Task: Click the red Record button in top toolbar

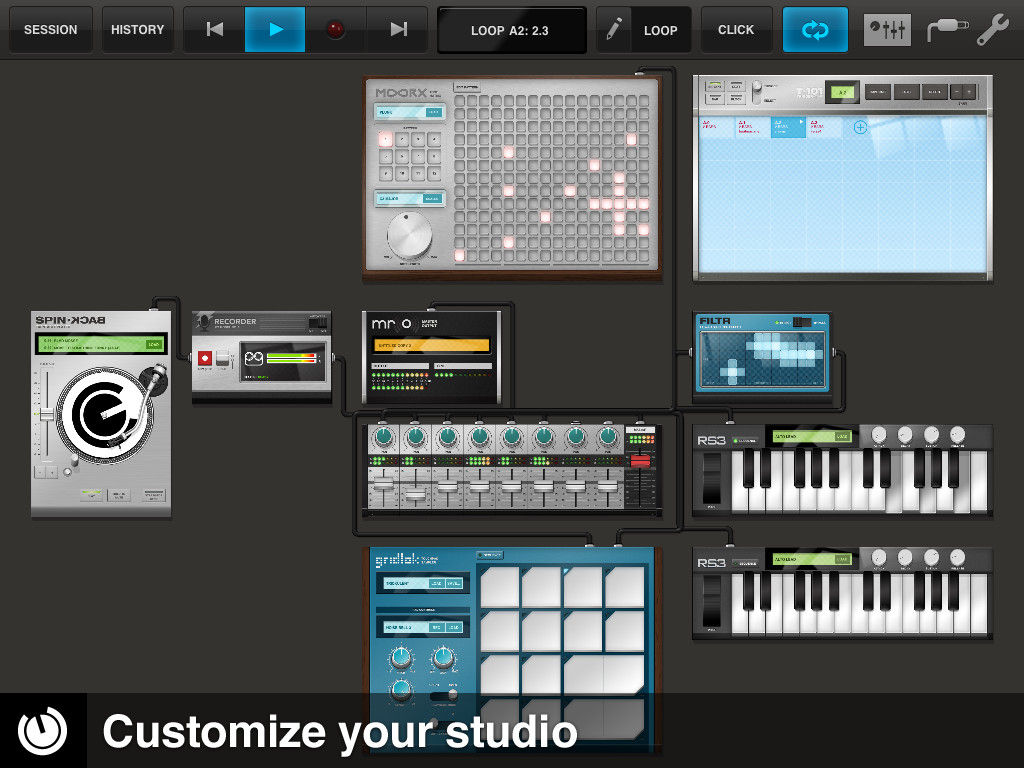Action: (336, 30)
